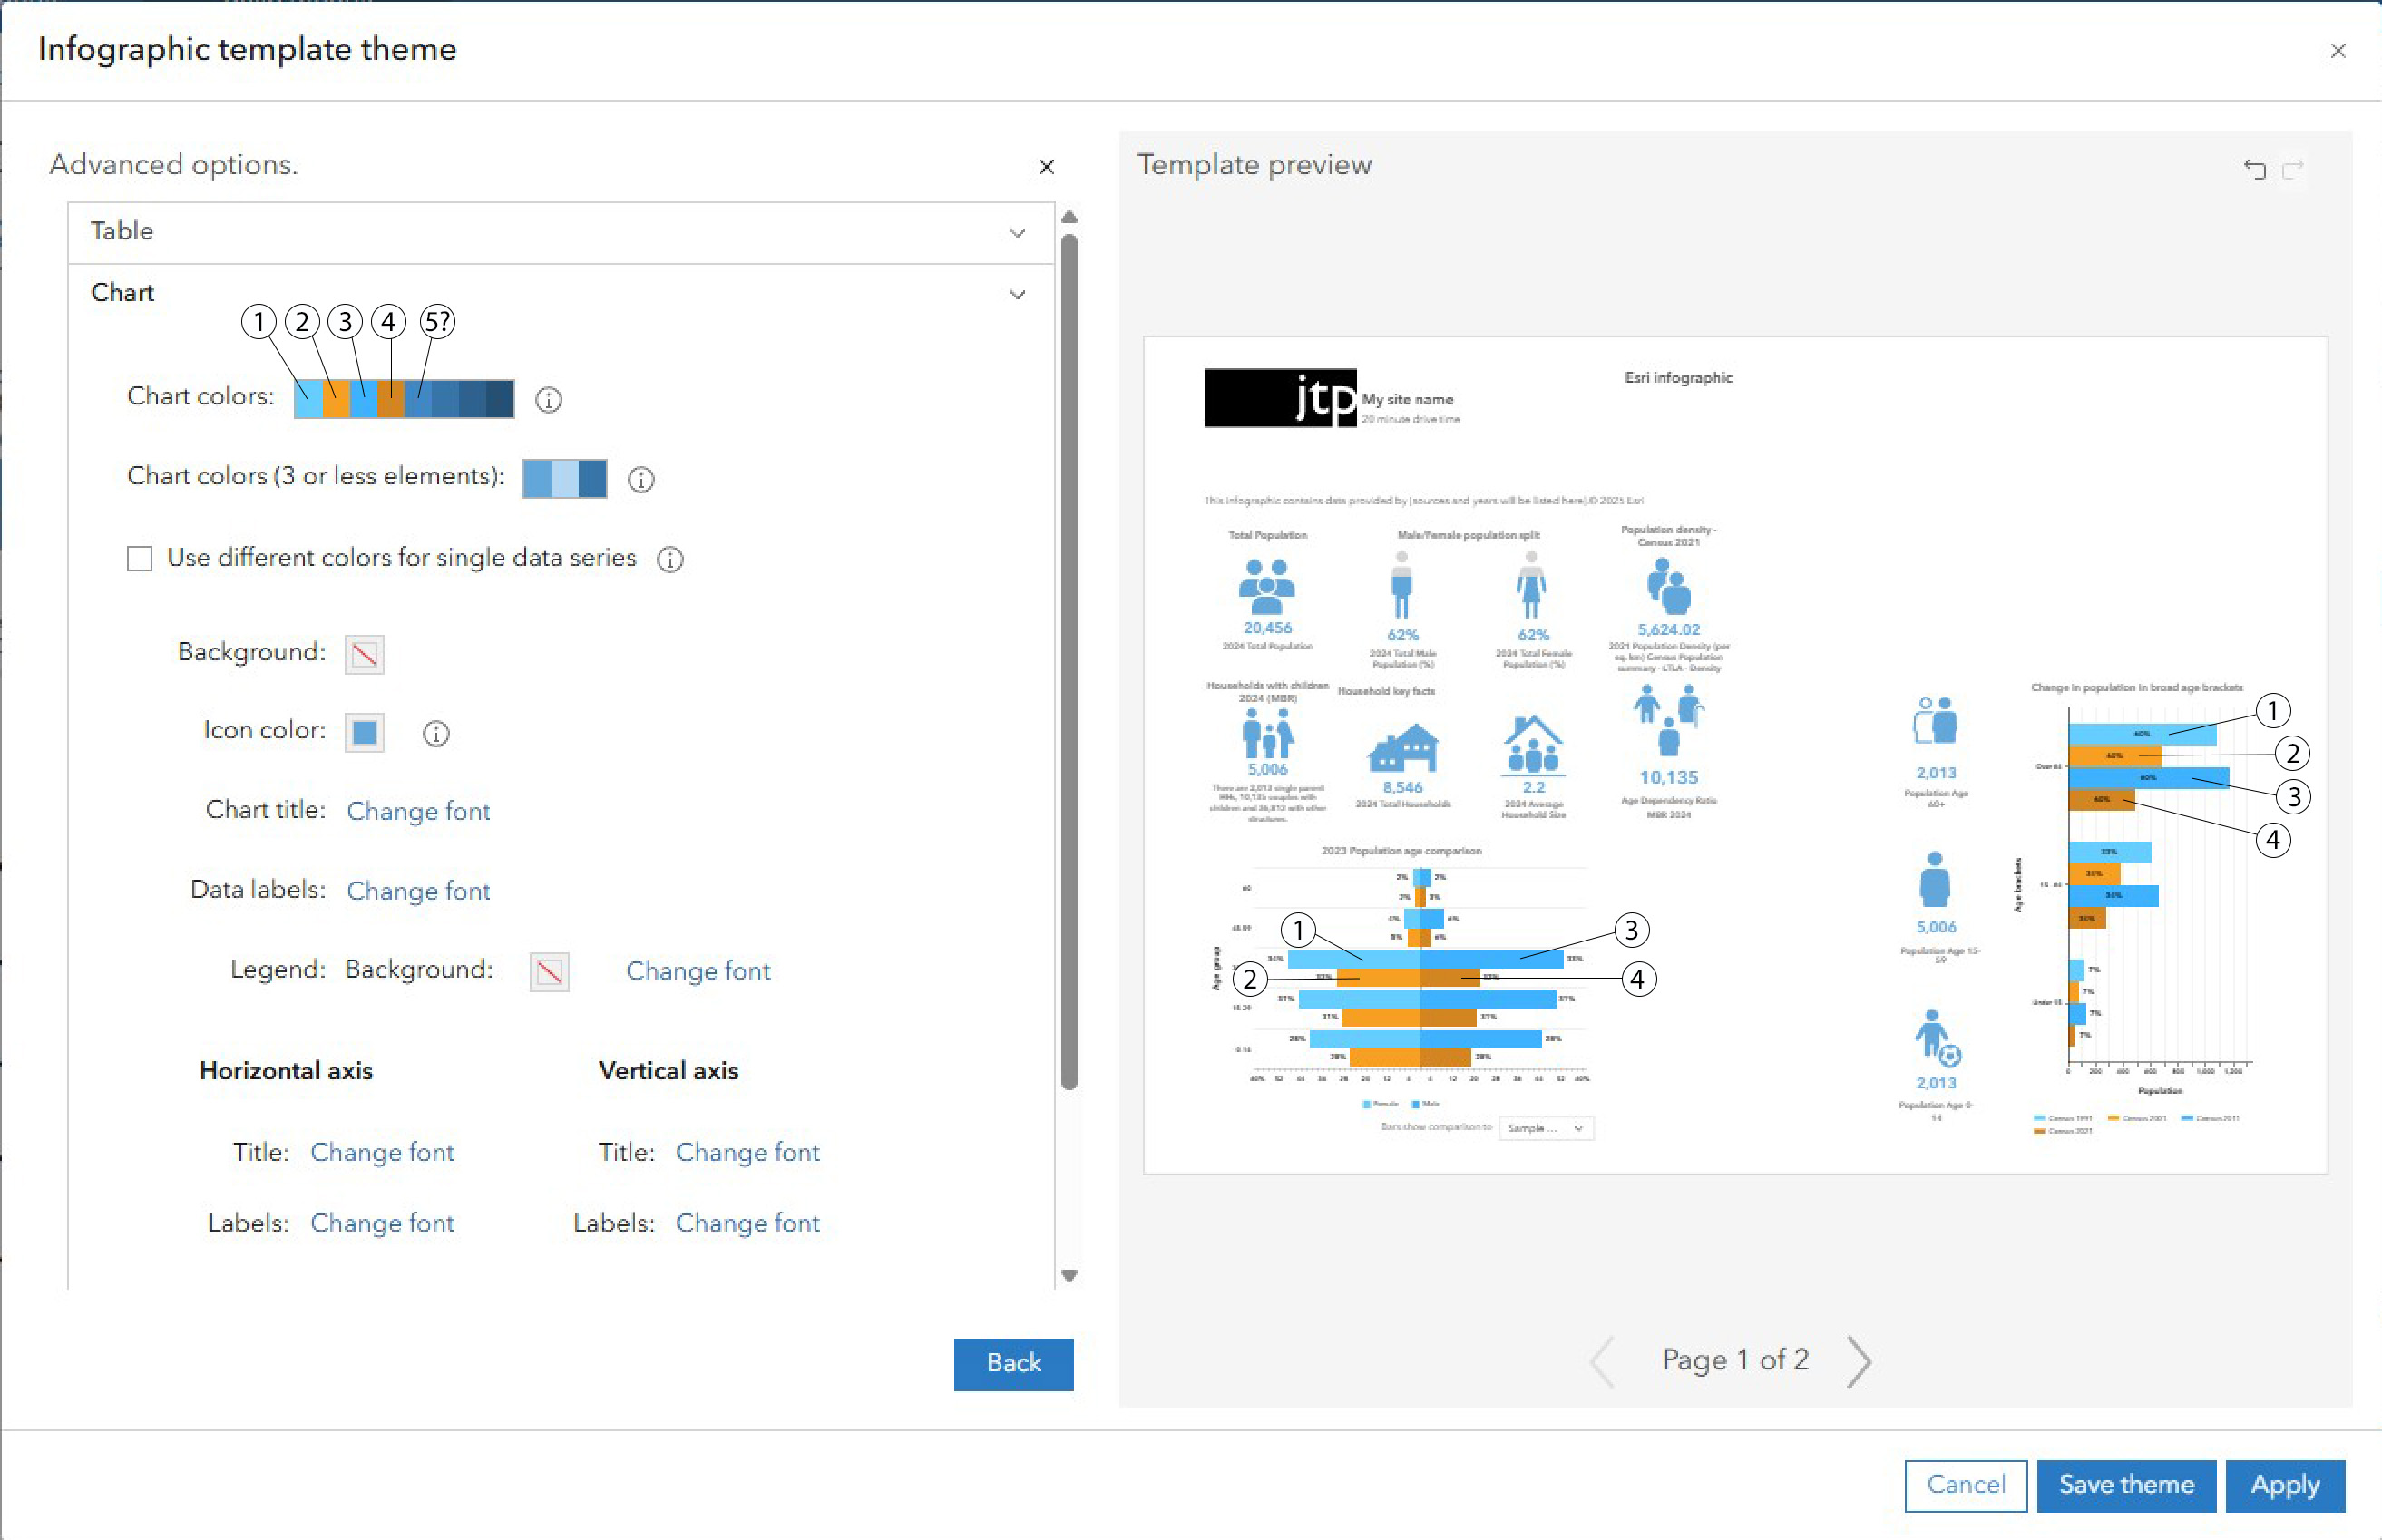Click the 20,456 total population value
The image size is (2382, 1540).
coord(1267,628)
